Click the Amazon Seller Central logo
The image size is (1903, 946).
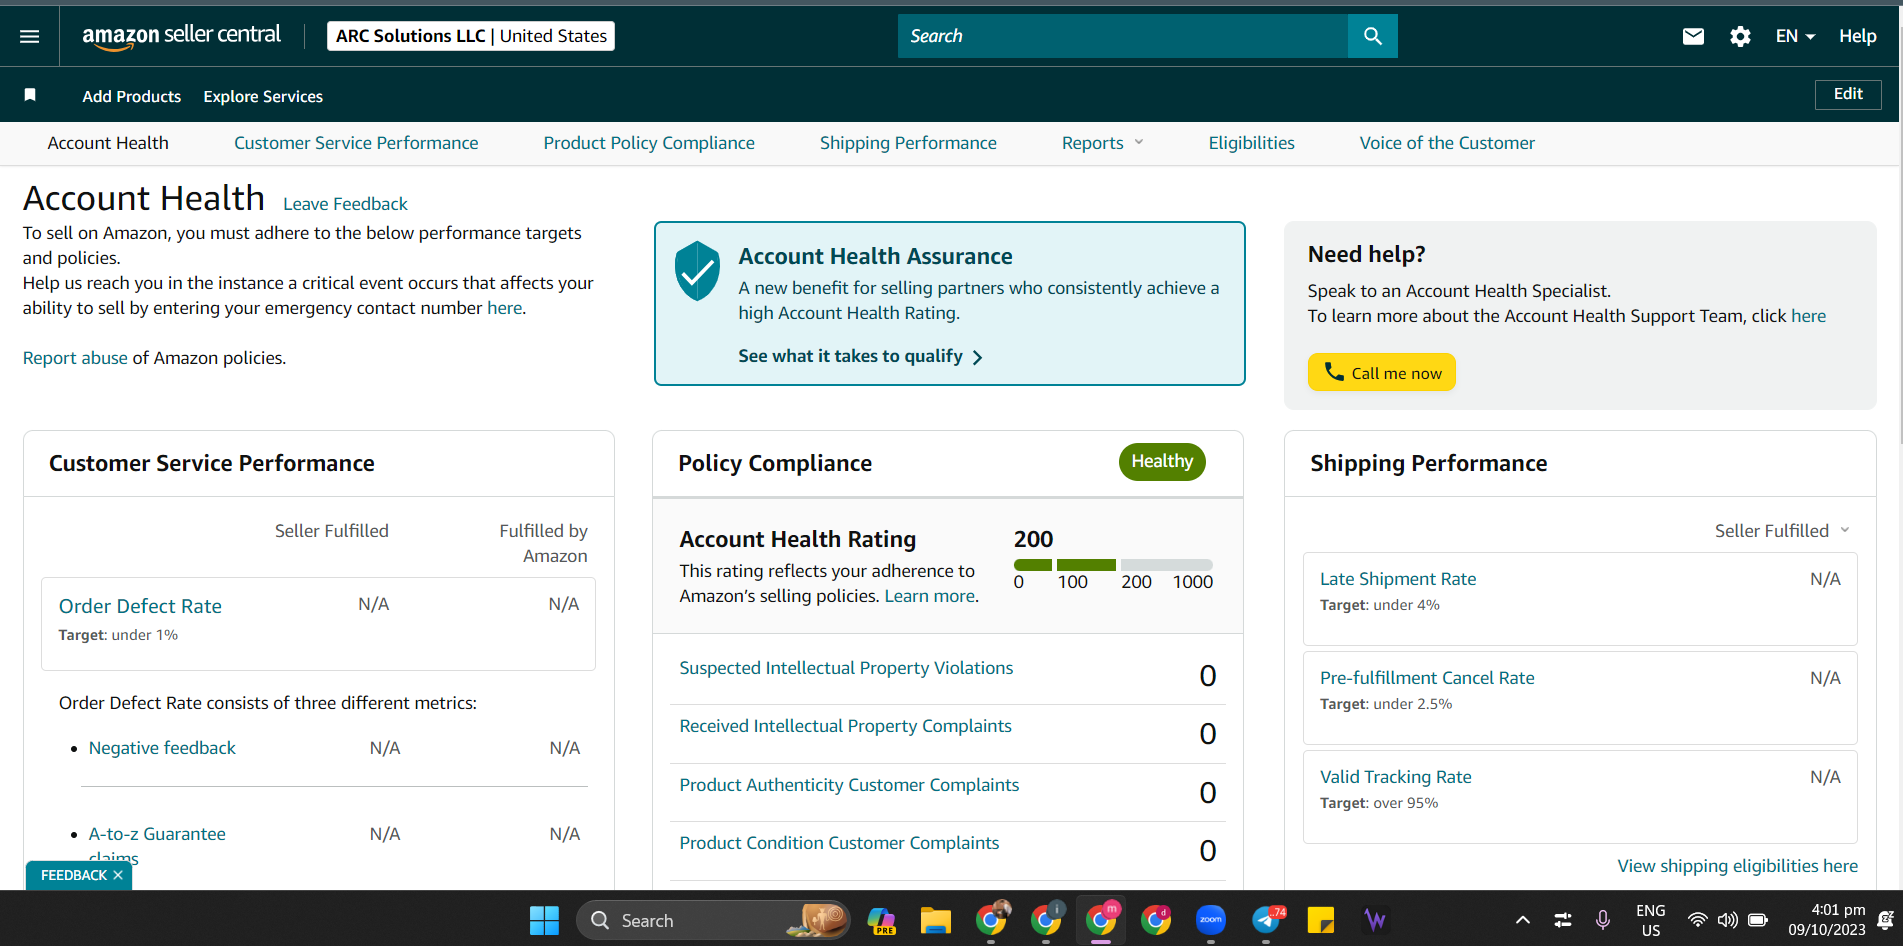coord(181,36)
